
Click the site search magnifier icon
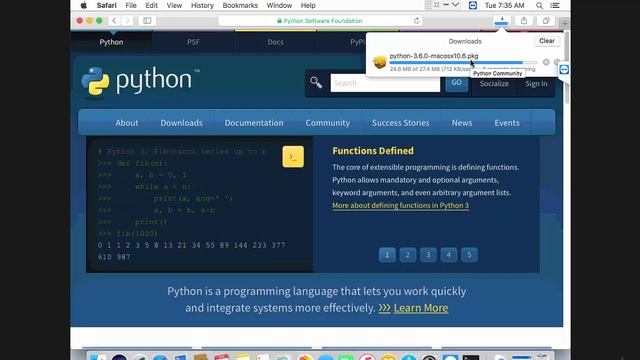point(316,82)
